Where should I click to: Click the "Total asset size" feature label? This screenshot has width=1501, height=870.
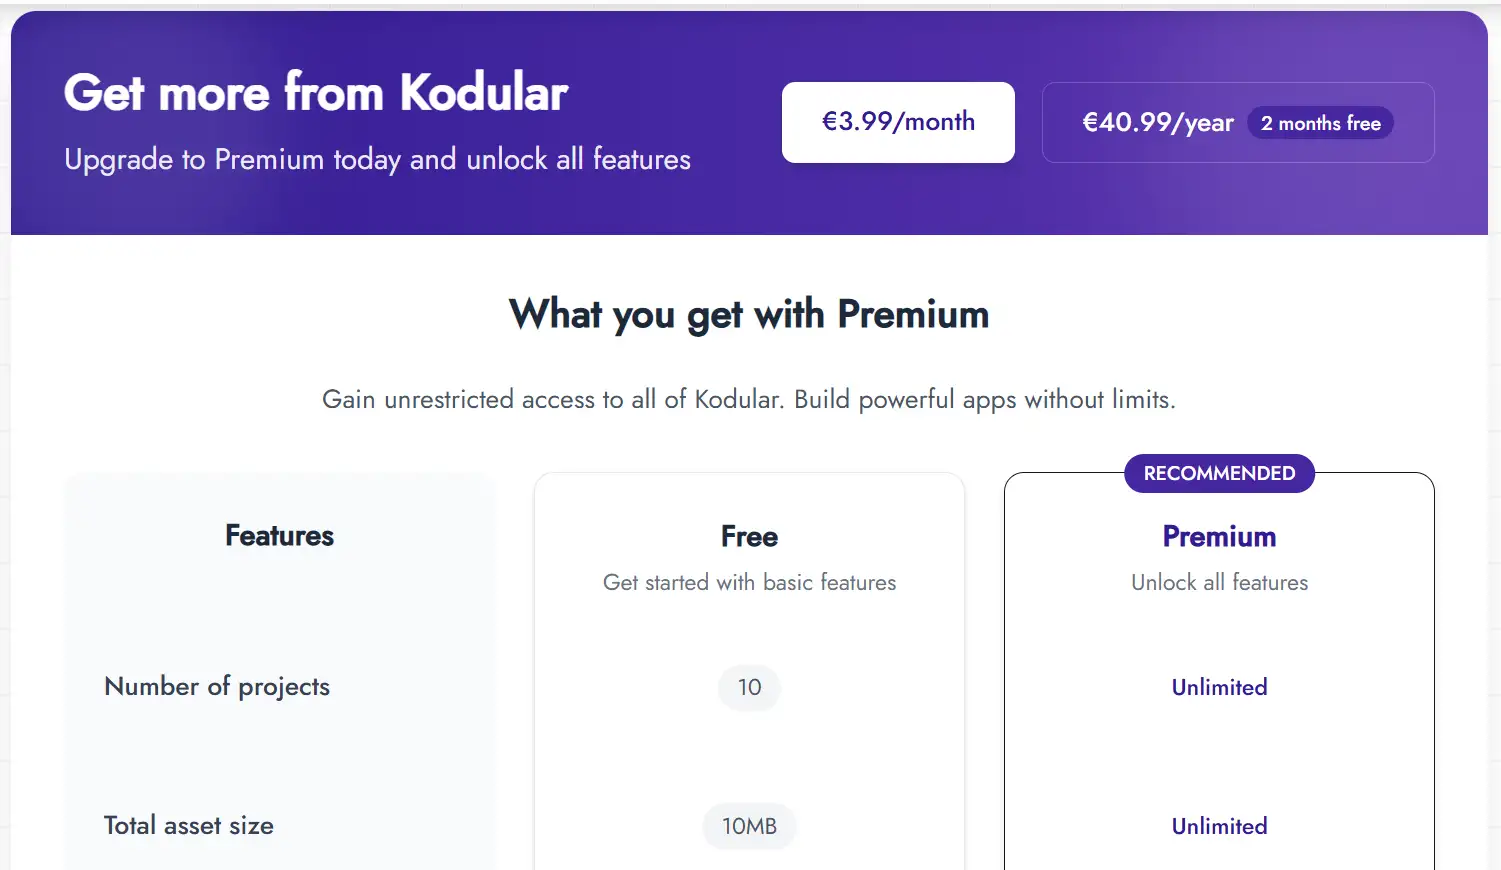[189, 825]
